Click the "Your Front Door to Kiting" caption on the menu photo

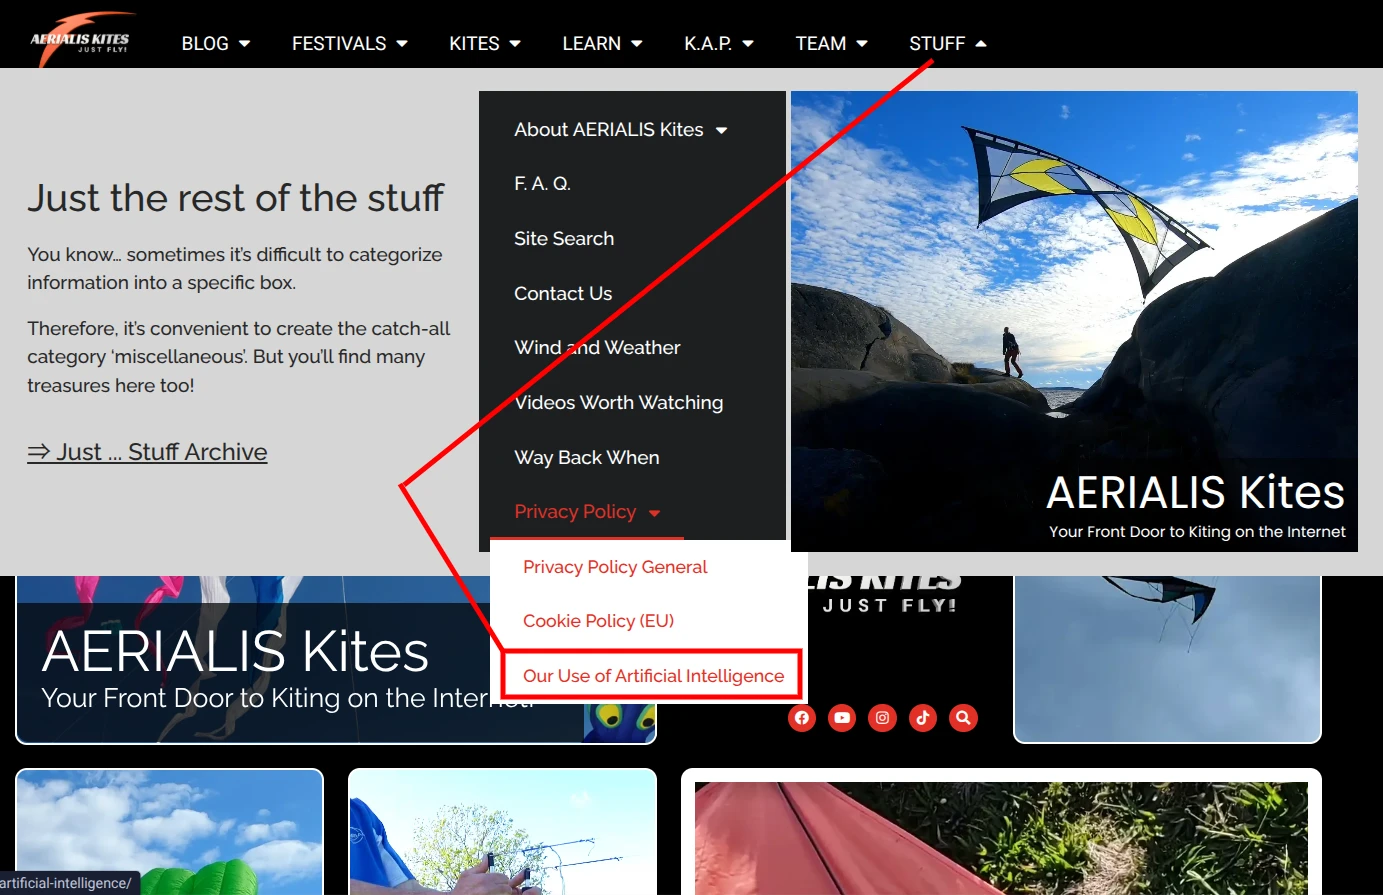tap(1197, 532)
